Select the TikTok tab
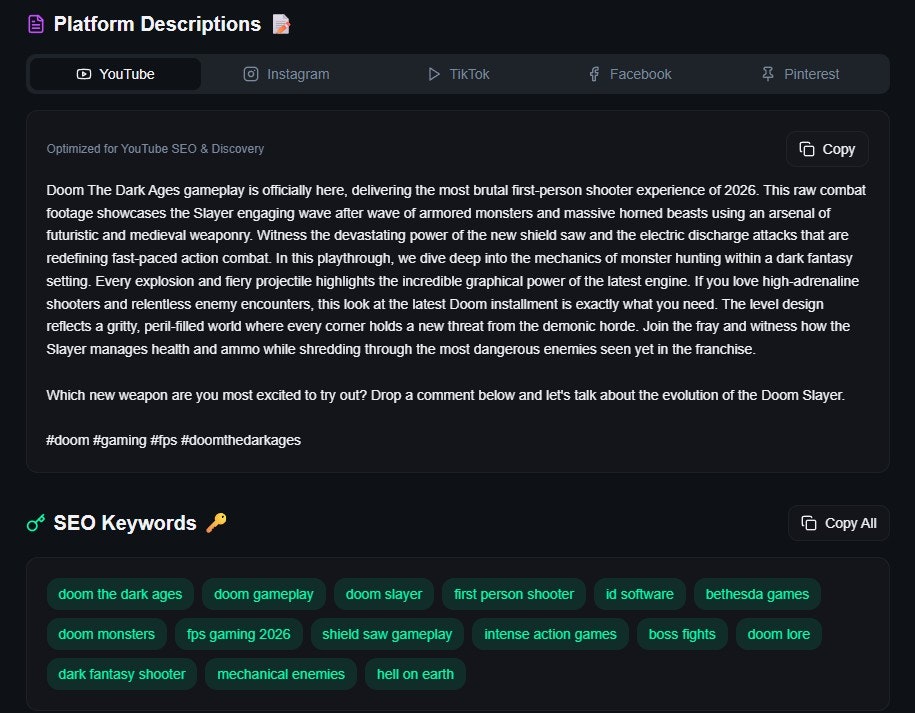 click(x=458, y=74)
